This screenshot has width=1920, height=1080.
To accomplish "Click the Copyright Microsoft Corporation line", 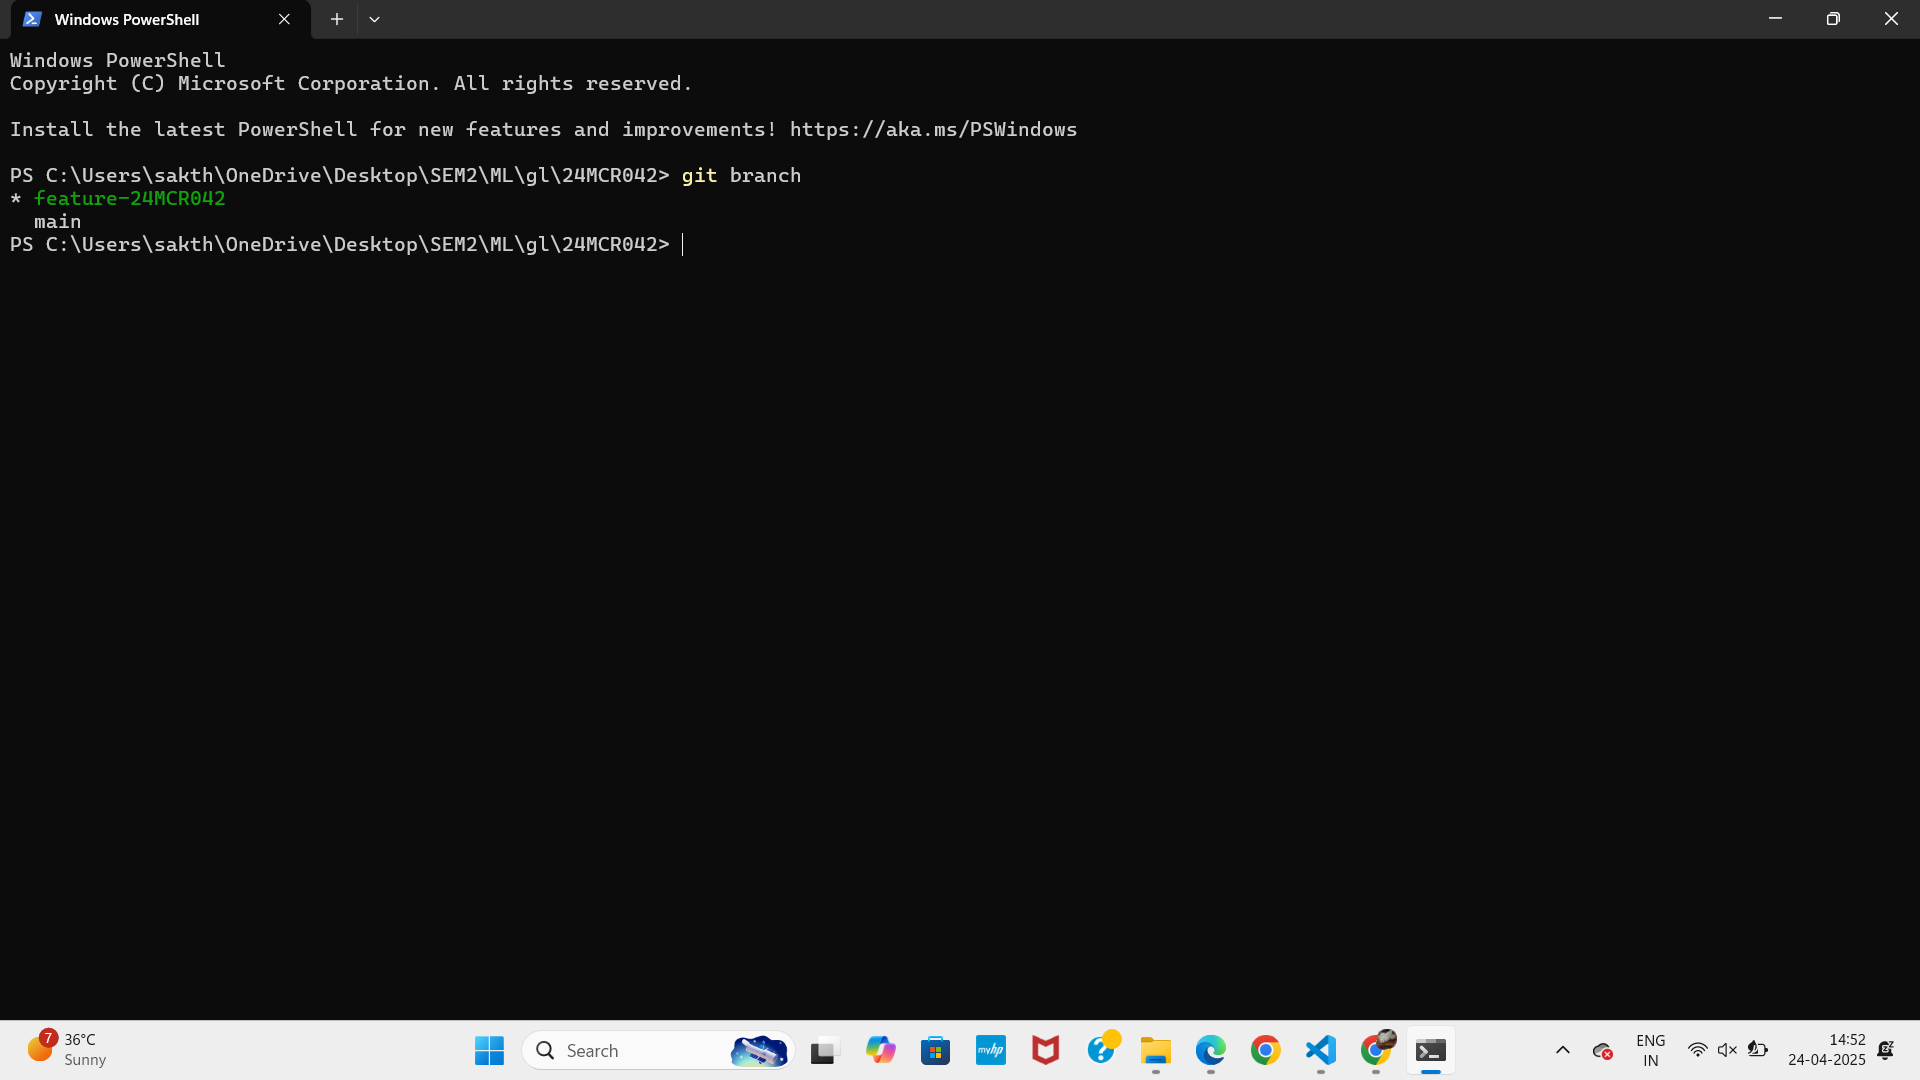I will click(x=351, y=83).
